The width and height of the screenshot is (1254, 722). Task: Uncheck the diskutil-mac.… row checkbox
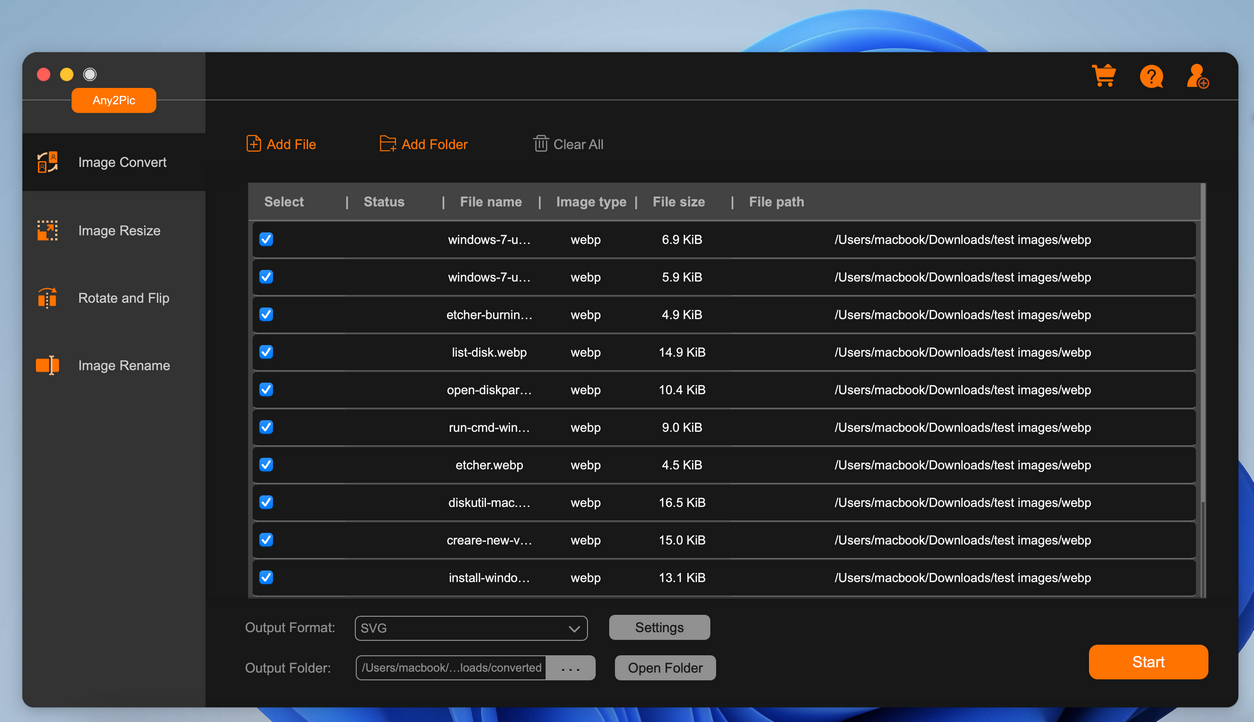tap(266, 502)
